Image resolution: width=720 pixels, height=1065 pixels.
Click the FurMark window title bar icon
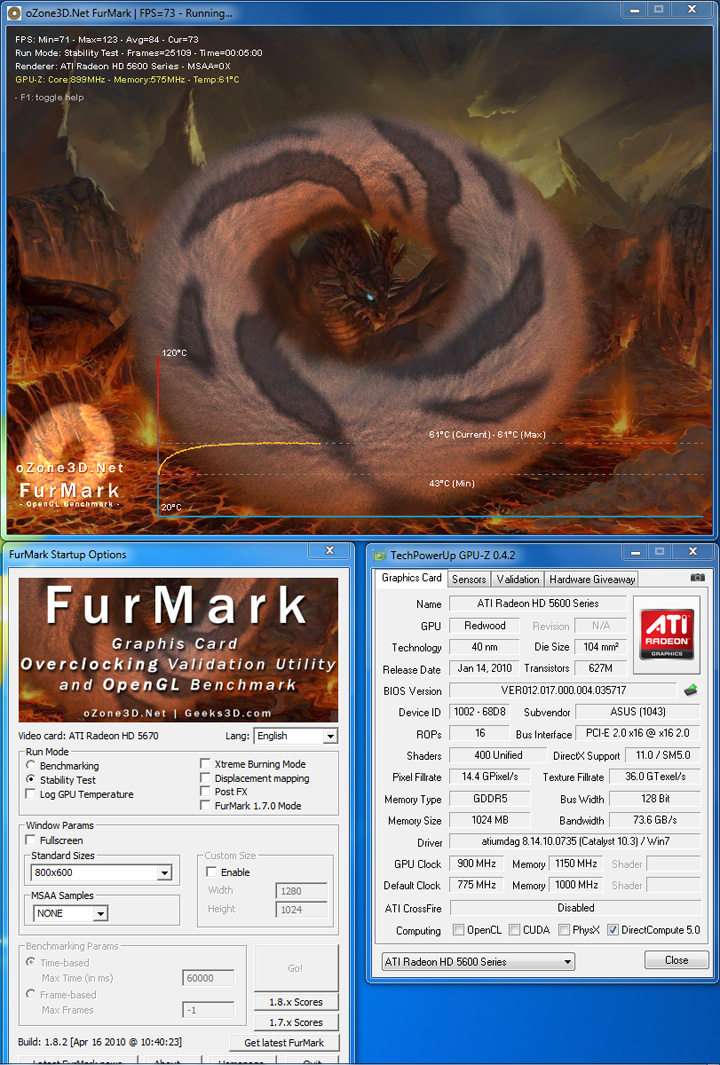[x=14, y=13]
